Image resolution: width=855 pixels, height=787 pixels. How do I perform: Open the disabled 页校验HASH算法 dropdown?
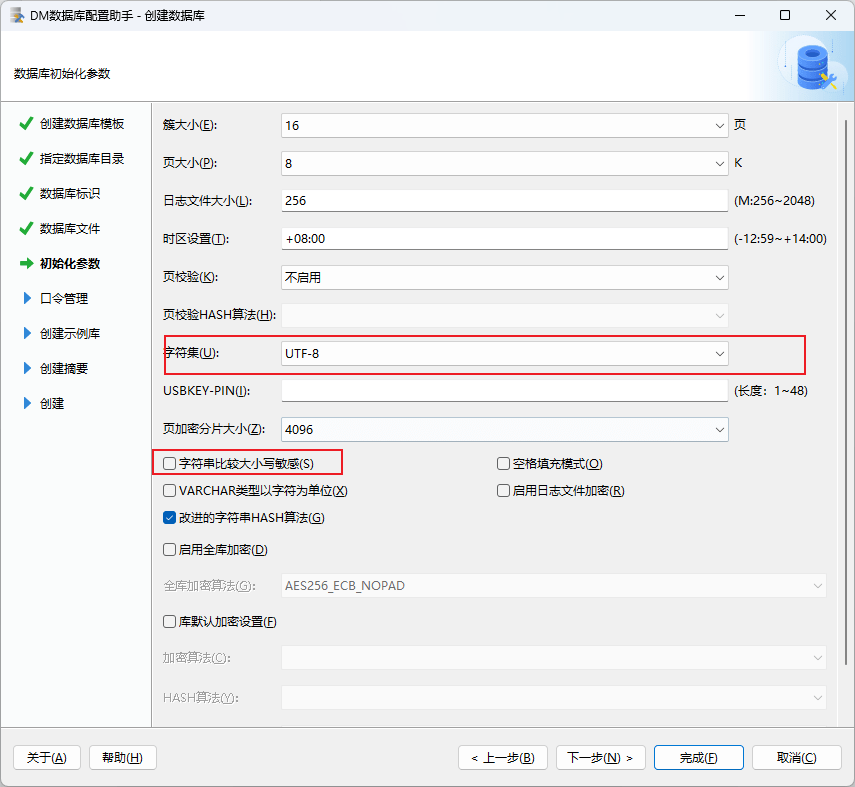pos(504,316)
